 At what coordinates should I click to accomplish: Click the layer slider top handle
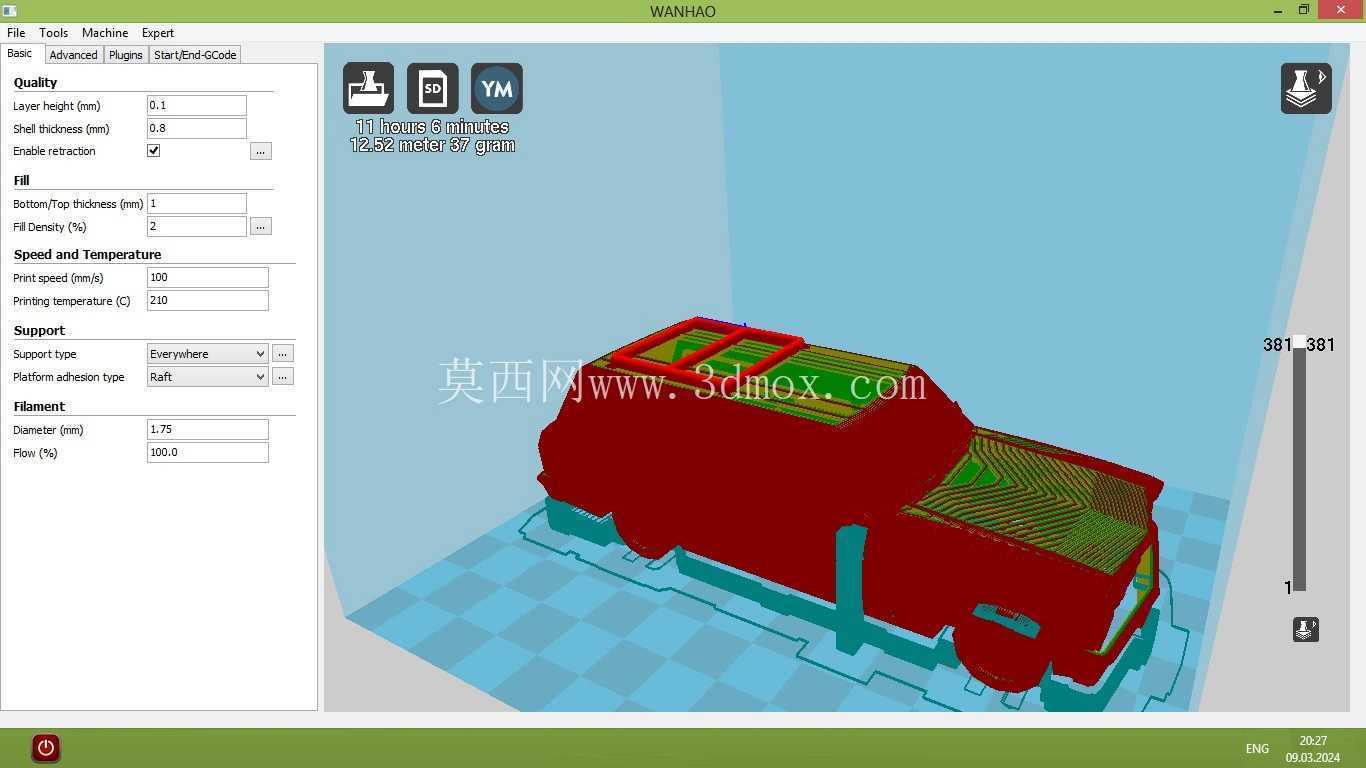click(1299, 342)
